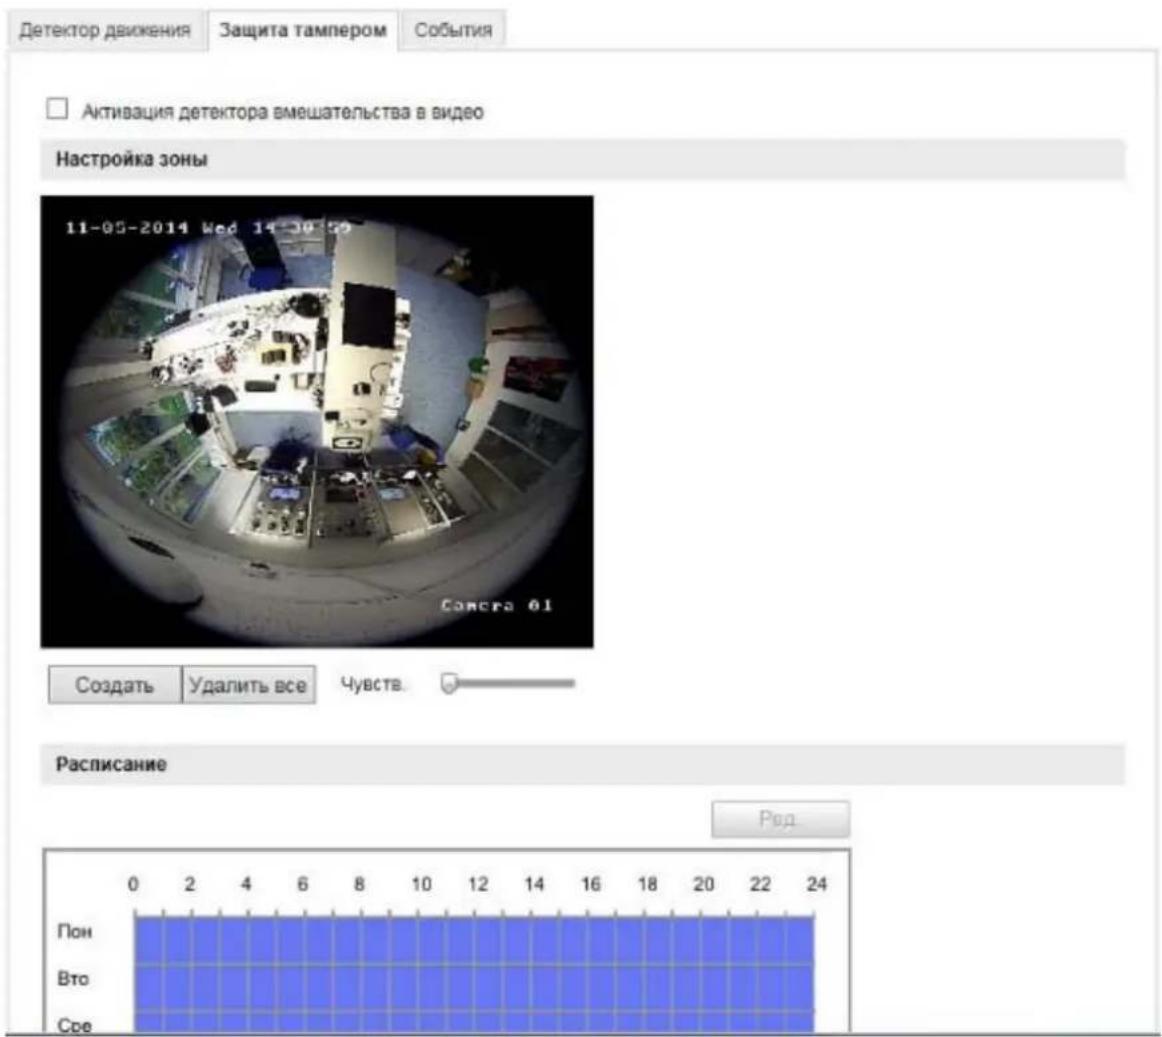Click the timestamp overlay on preview
The image size is (1162, 1037).
pos(208,228)
